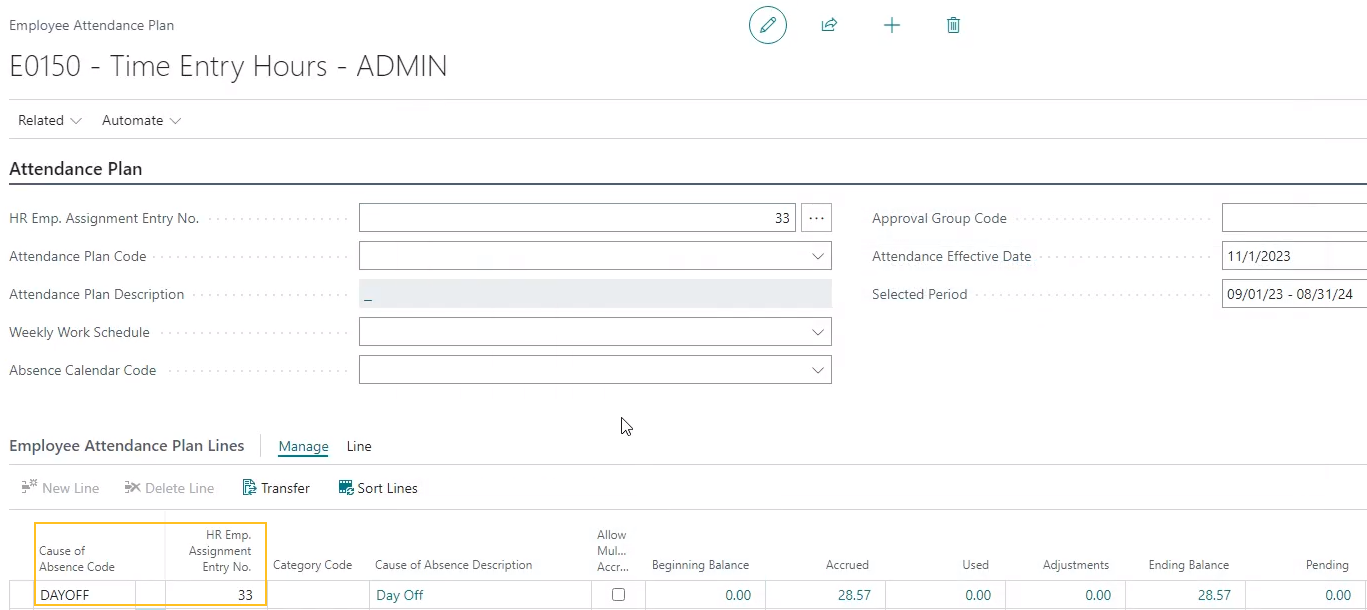This screenshot has height=610, width=1367.
Task: Click the Edit pencil icon
Action: pyautogui.click(x=767, y=25)
